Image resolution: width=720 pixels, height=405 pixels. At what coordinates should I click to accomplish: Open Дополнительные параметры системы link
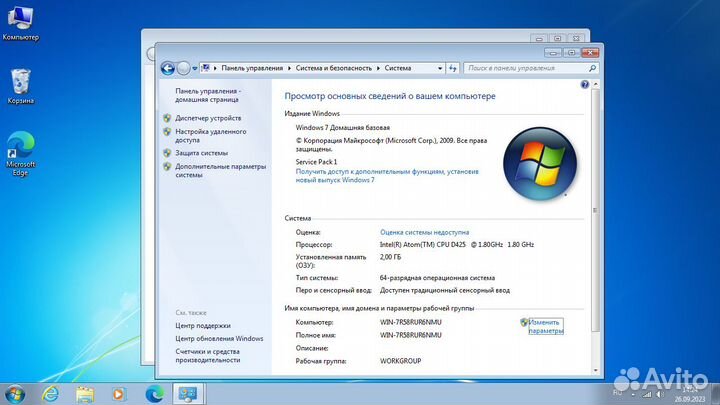[220, 170]
